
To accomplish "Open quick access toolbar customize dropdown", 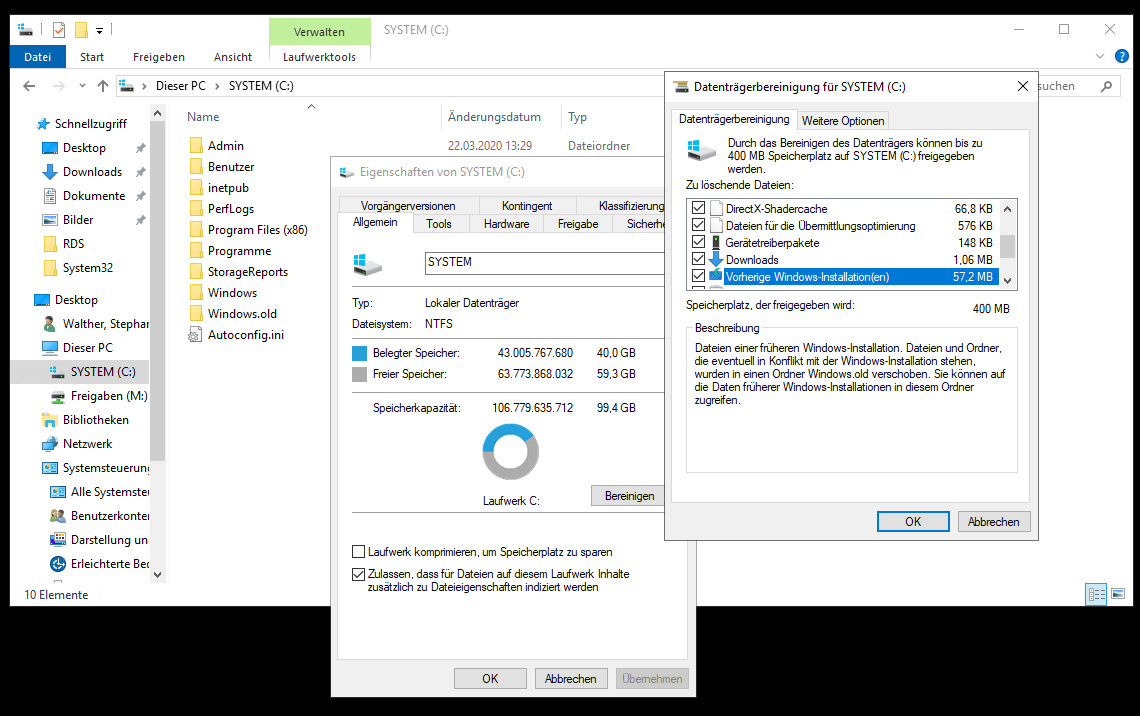I will coord(100,31).
